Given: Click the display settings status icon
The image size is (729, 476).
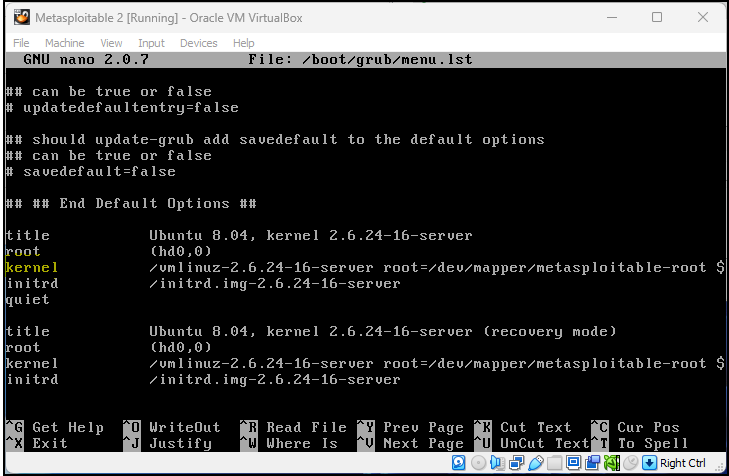Looking at the screenshot, I should click(x=573, y=463).
